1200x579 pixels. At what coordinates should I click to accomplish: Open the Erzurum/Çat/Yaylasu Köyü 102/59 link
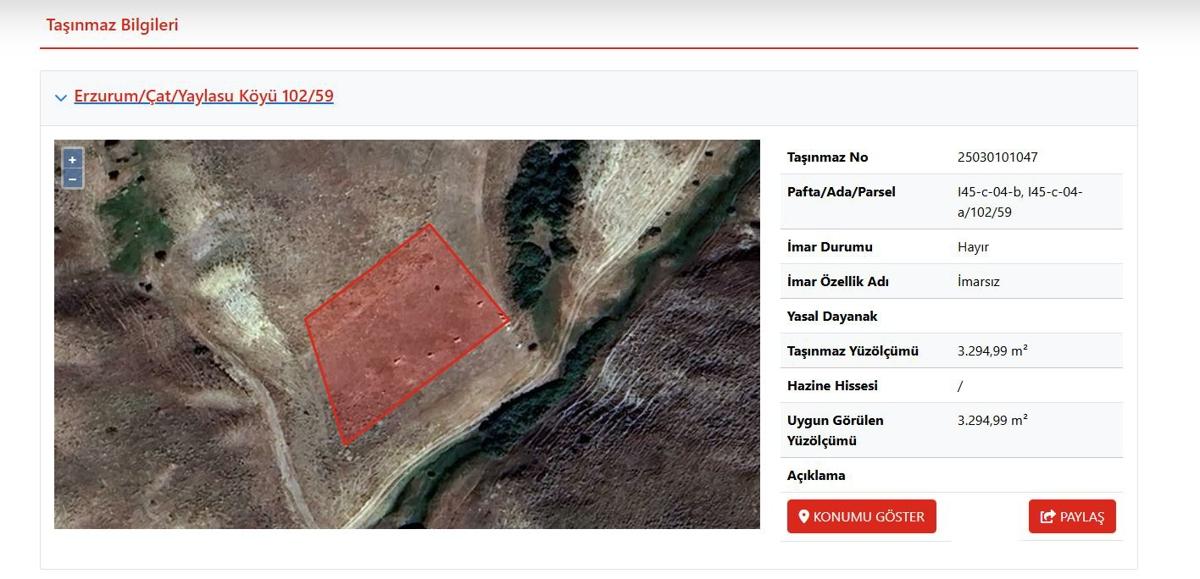[204, 97]
